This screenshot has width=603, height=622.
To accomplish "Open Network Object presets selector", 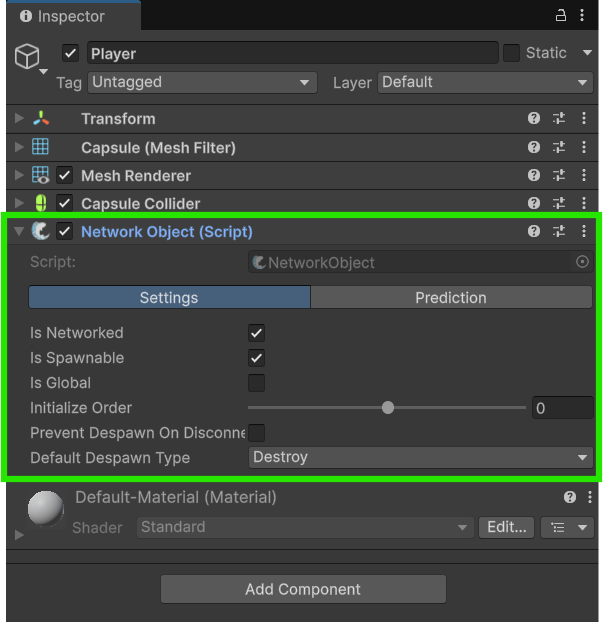I will [x=559, y=231].
